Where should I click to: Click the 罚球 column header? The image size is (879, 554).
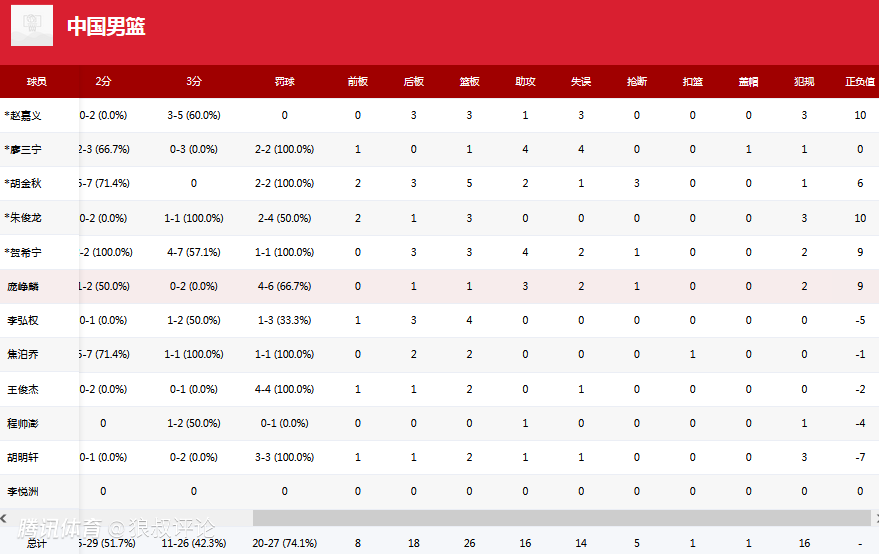tap(284, 82)
